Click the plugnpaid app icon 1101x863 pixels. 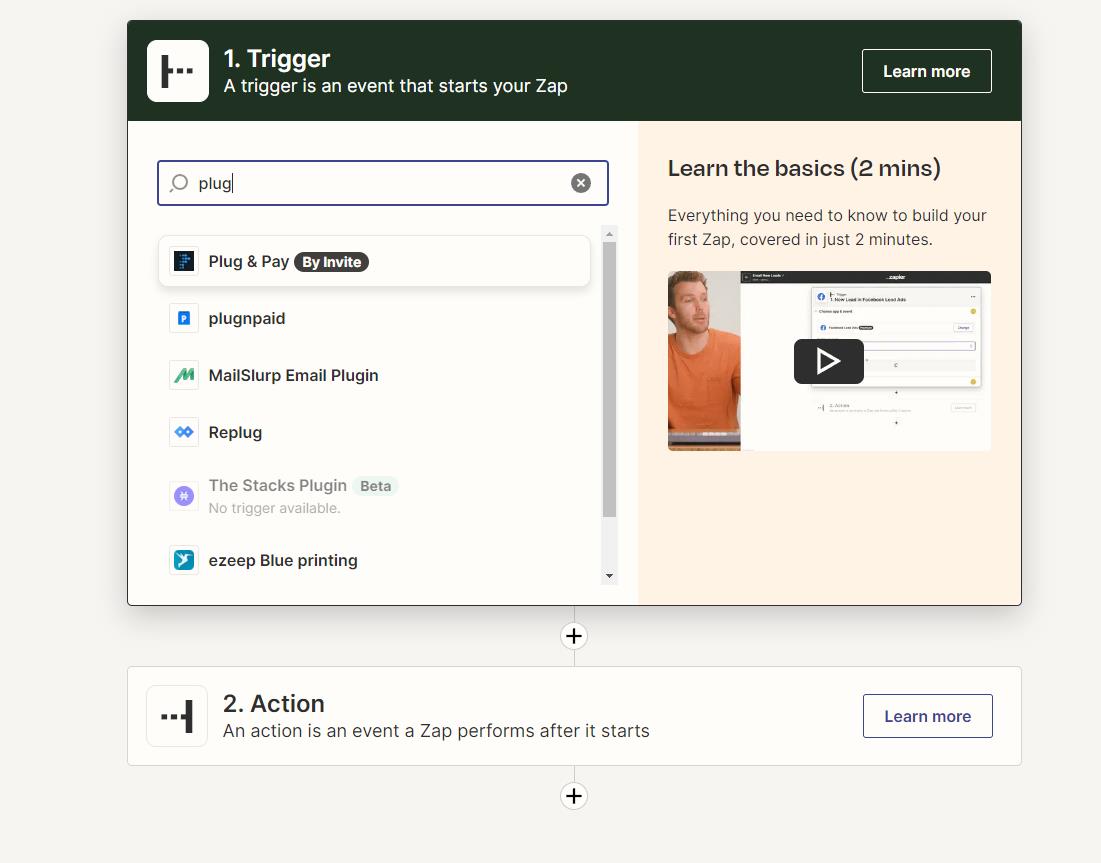pos(184,318)
